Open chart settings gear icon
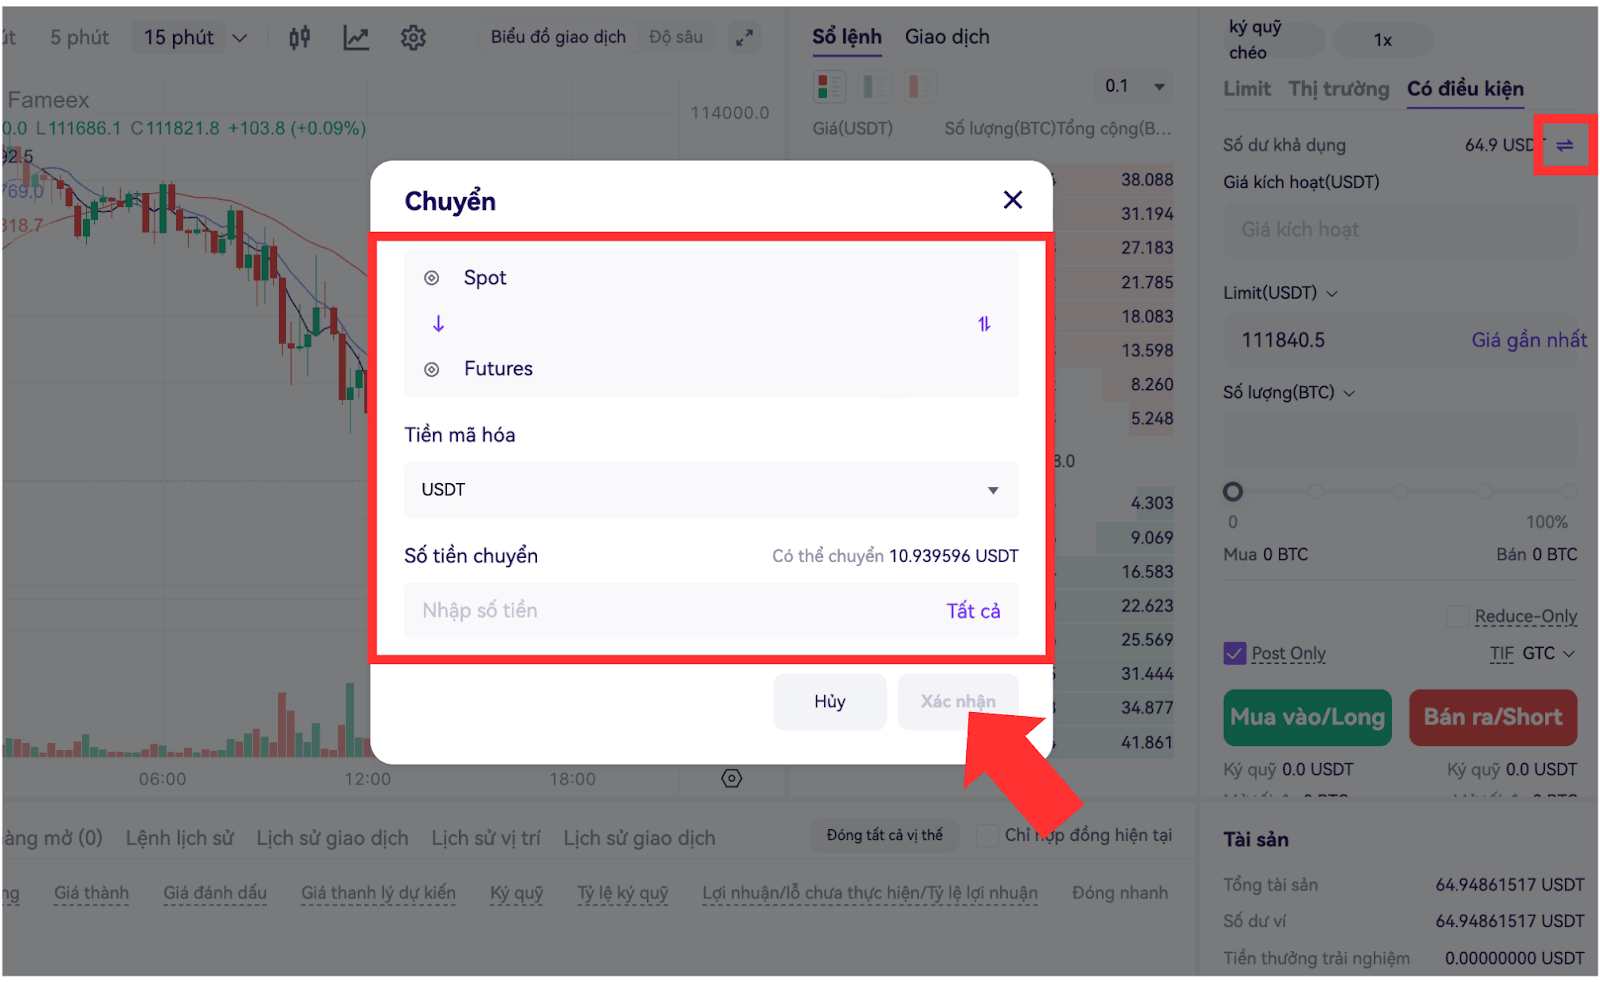1600x982 pixels. click(413, 38)
